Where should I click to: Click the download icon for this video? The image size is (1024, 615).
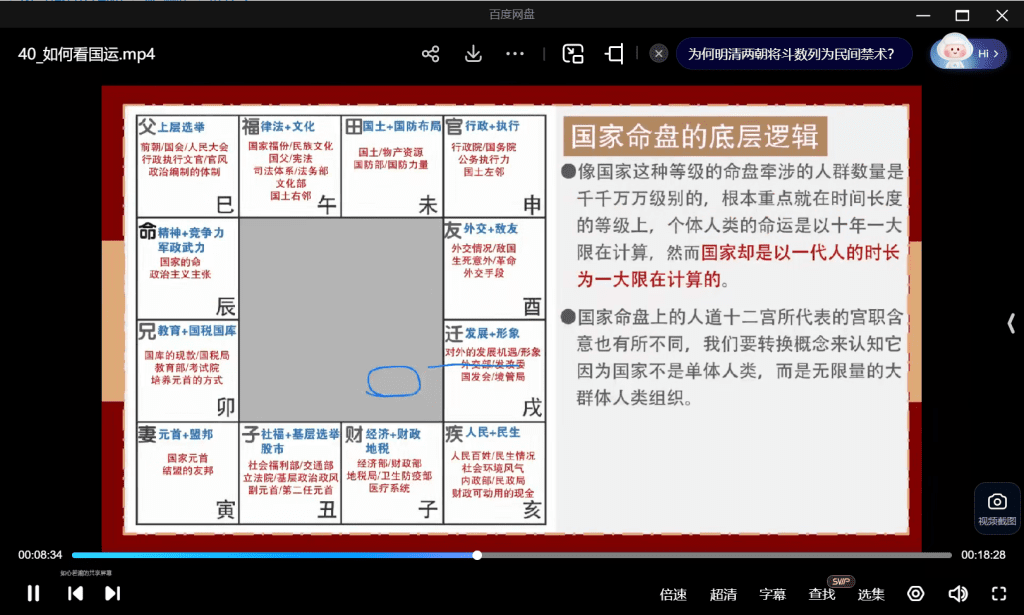tap(474, 54)
